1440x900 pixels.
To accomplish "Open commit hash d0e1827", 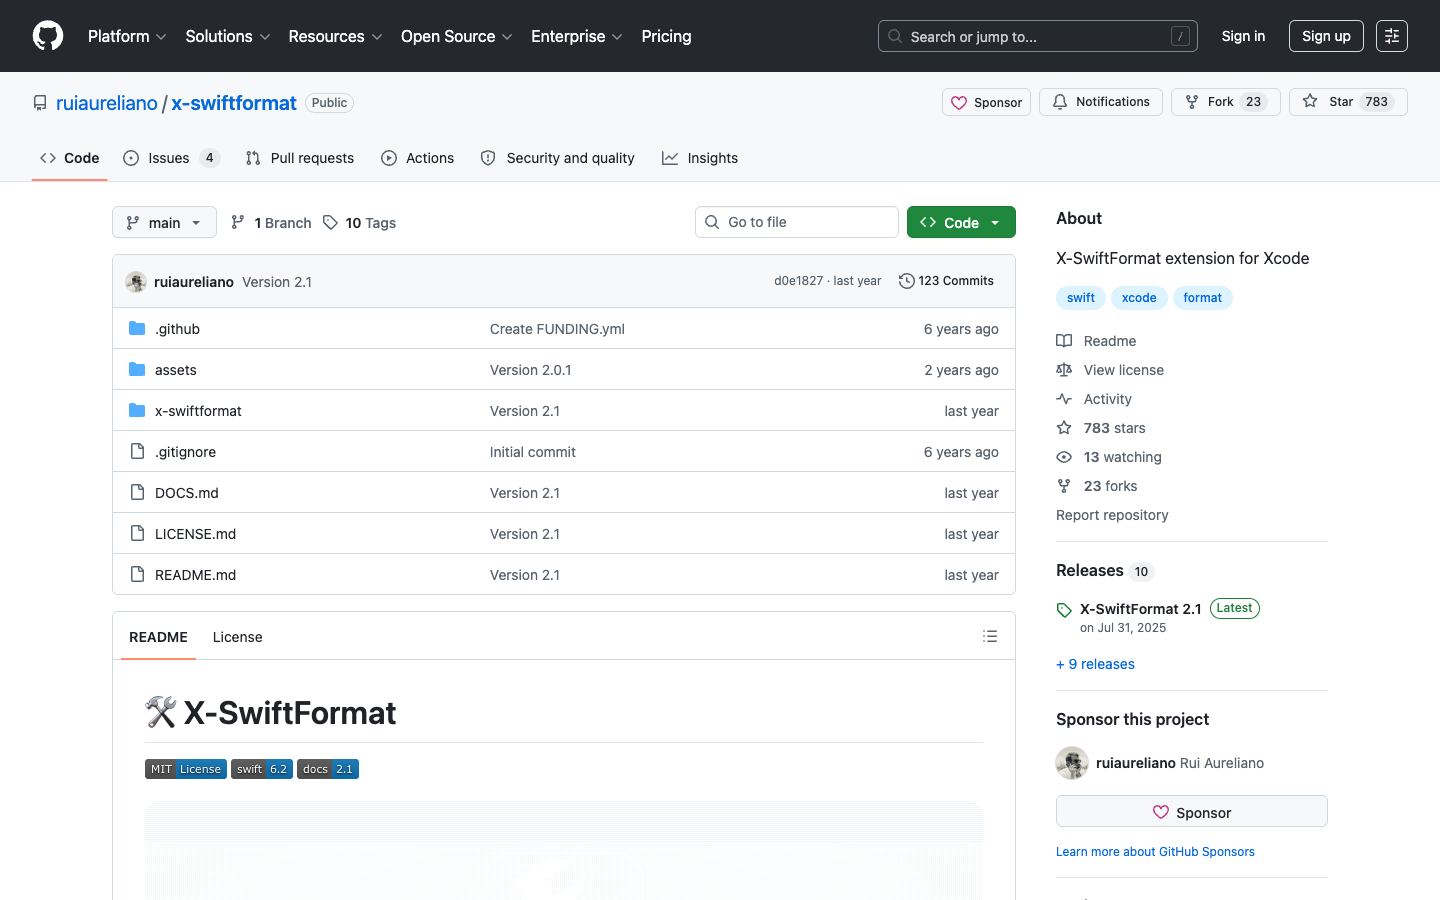I will 798,281.
